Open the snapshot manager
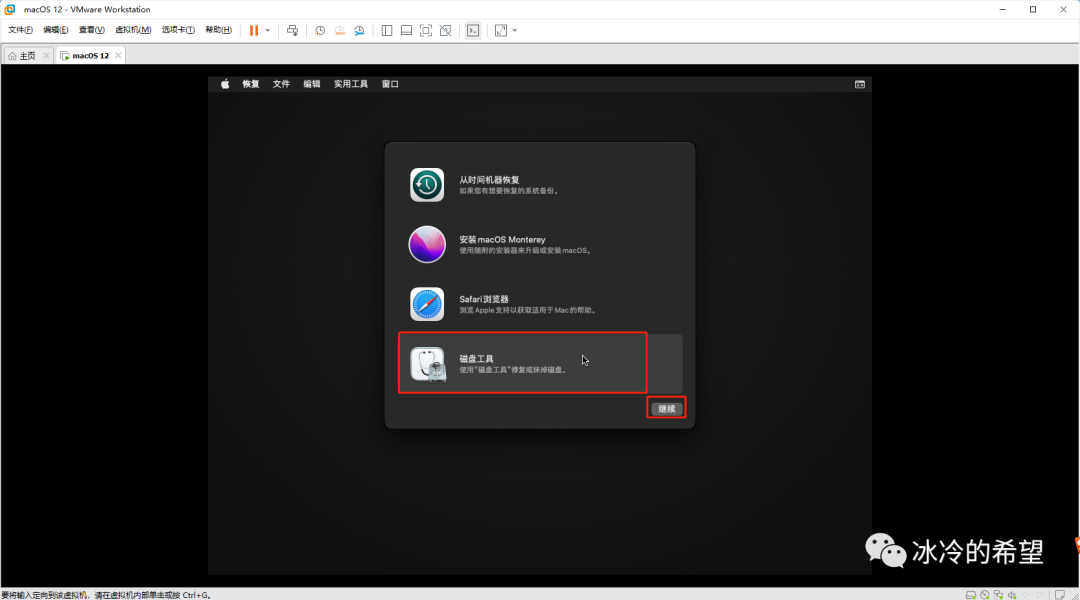The width and height of the screenshot is (1080, 600). [x=360, y=30]
